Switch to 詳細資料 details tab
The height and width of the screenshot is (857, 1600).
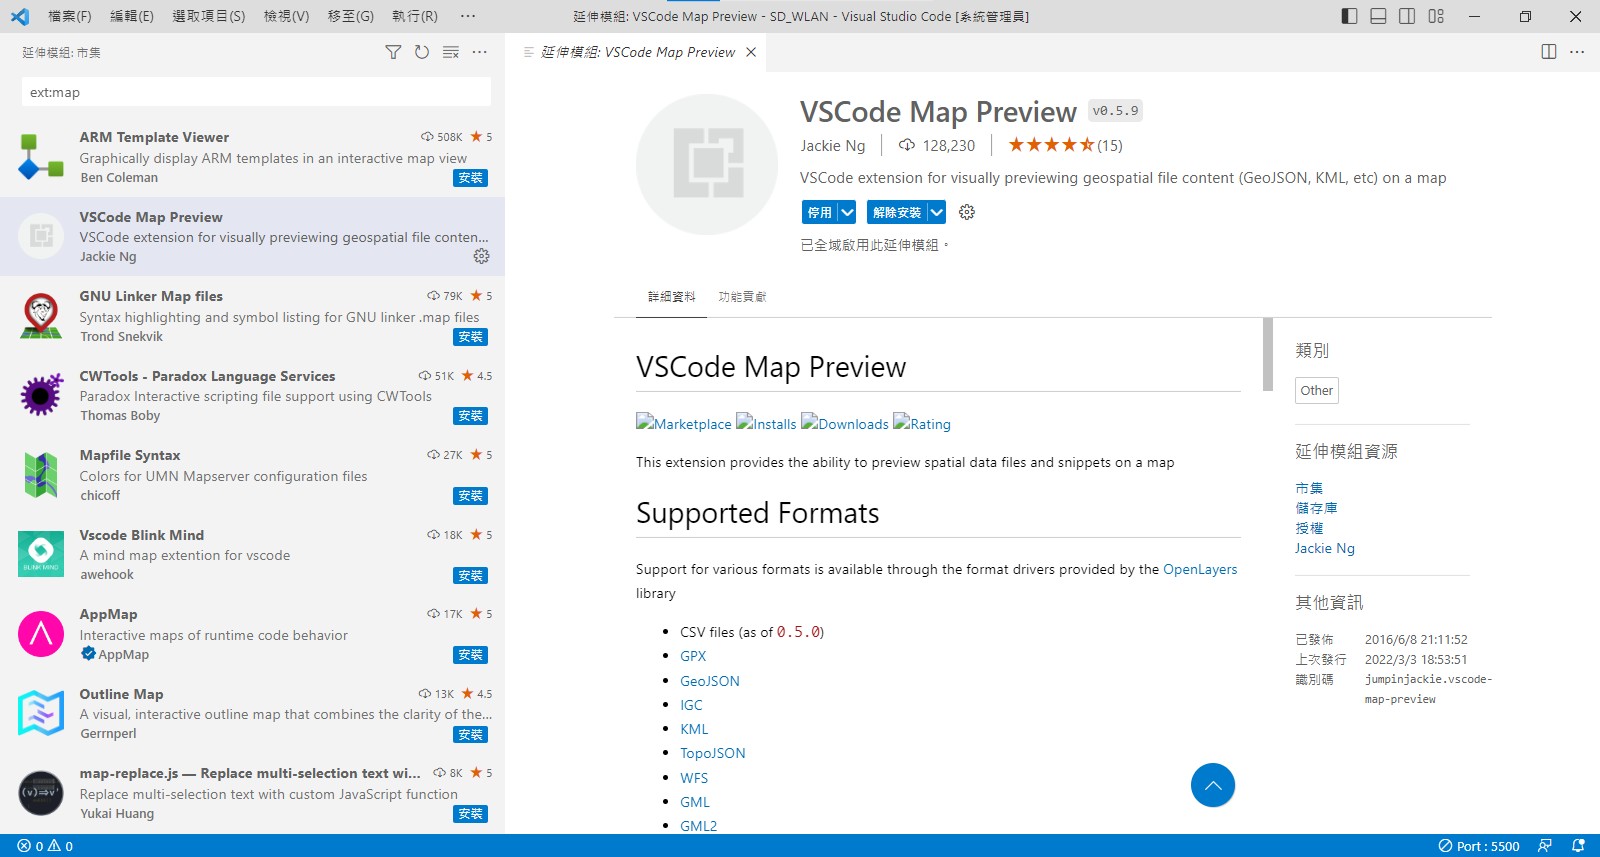(x=672, y=297)
